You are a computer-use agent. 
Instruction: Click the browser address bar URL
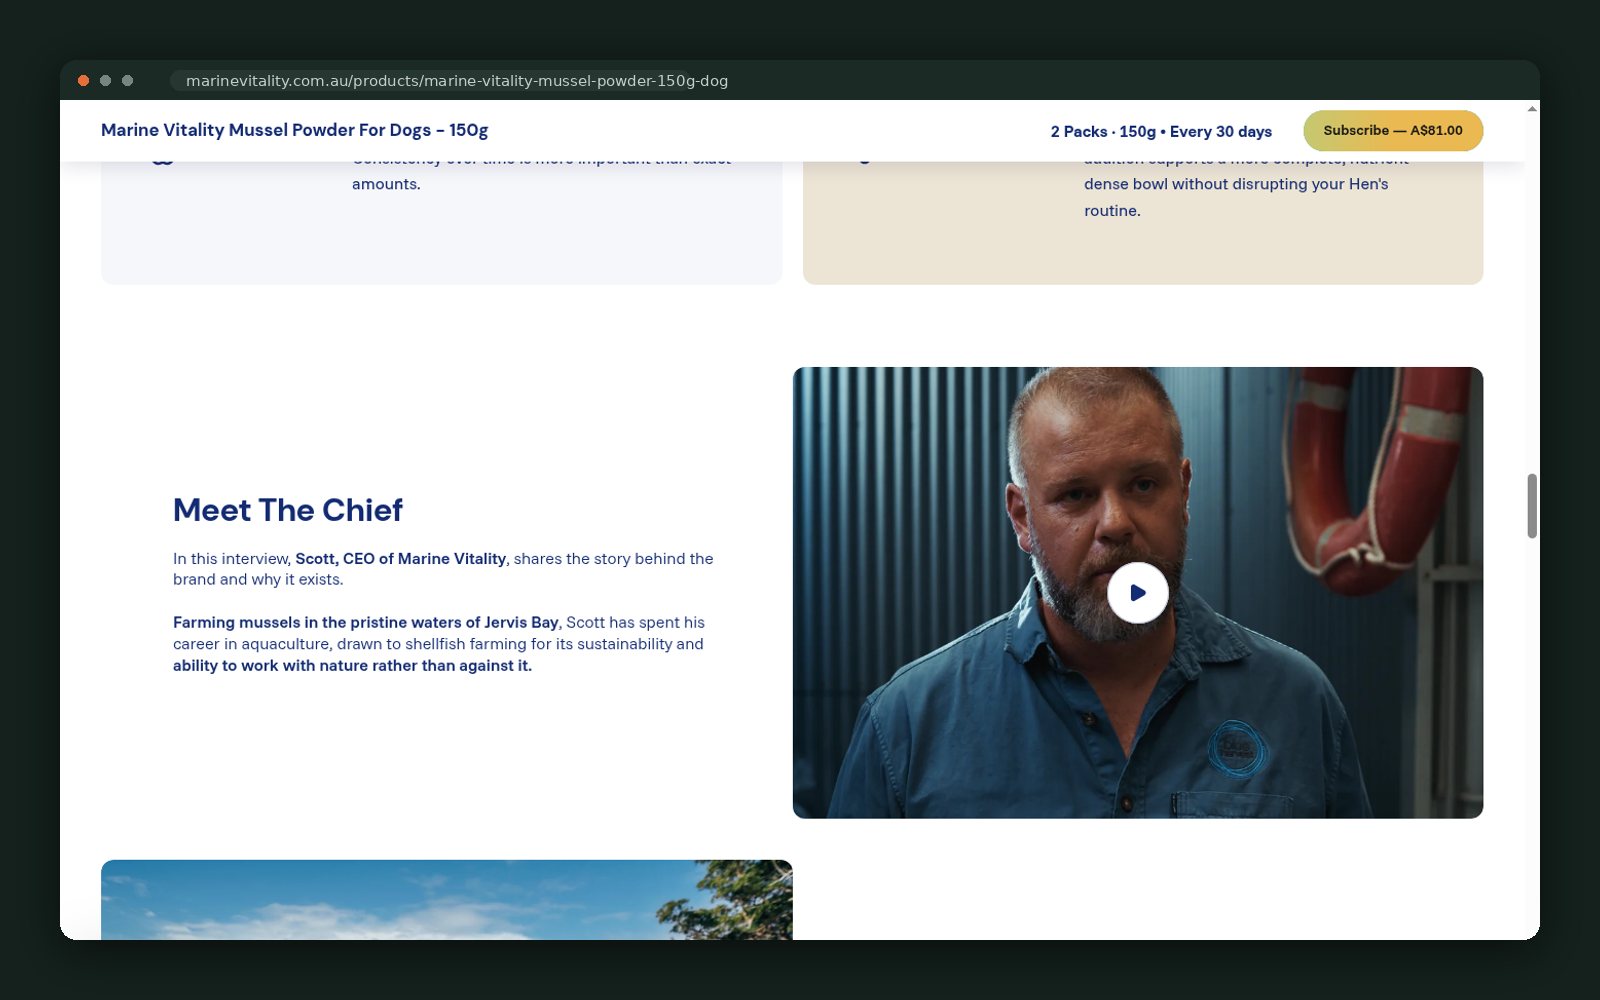(x=457, y=81)
